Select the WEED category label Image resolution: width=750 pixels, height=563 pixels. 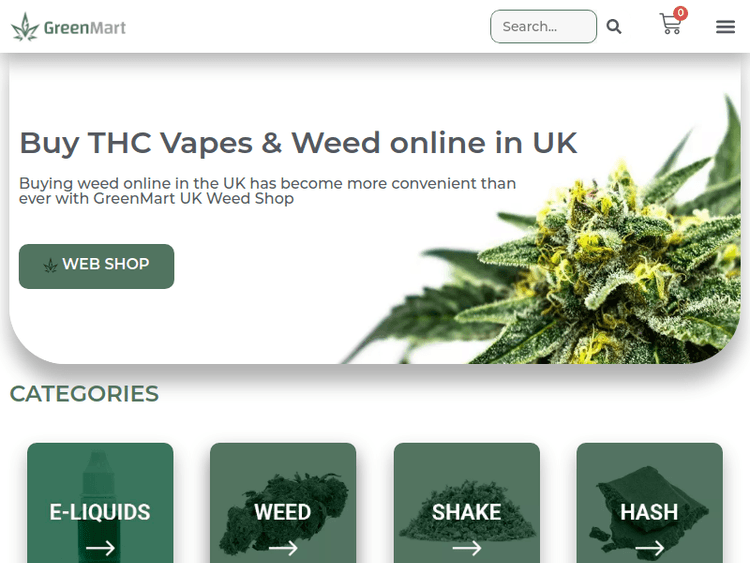point(283,512)
